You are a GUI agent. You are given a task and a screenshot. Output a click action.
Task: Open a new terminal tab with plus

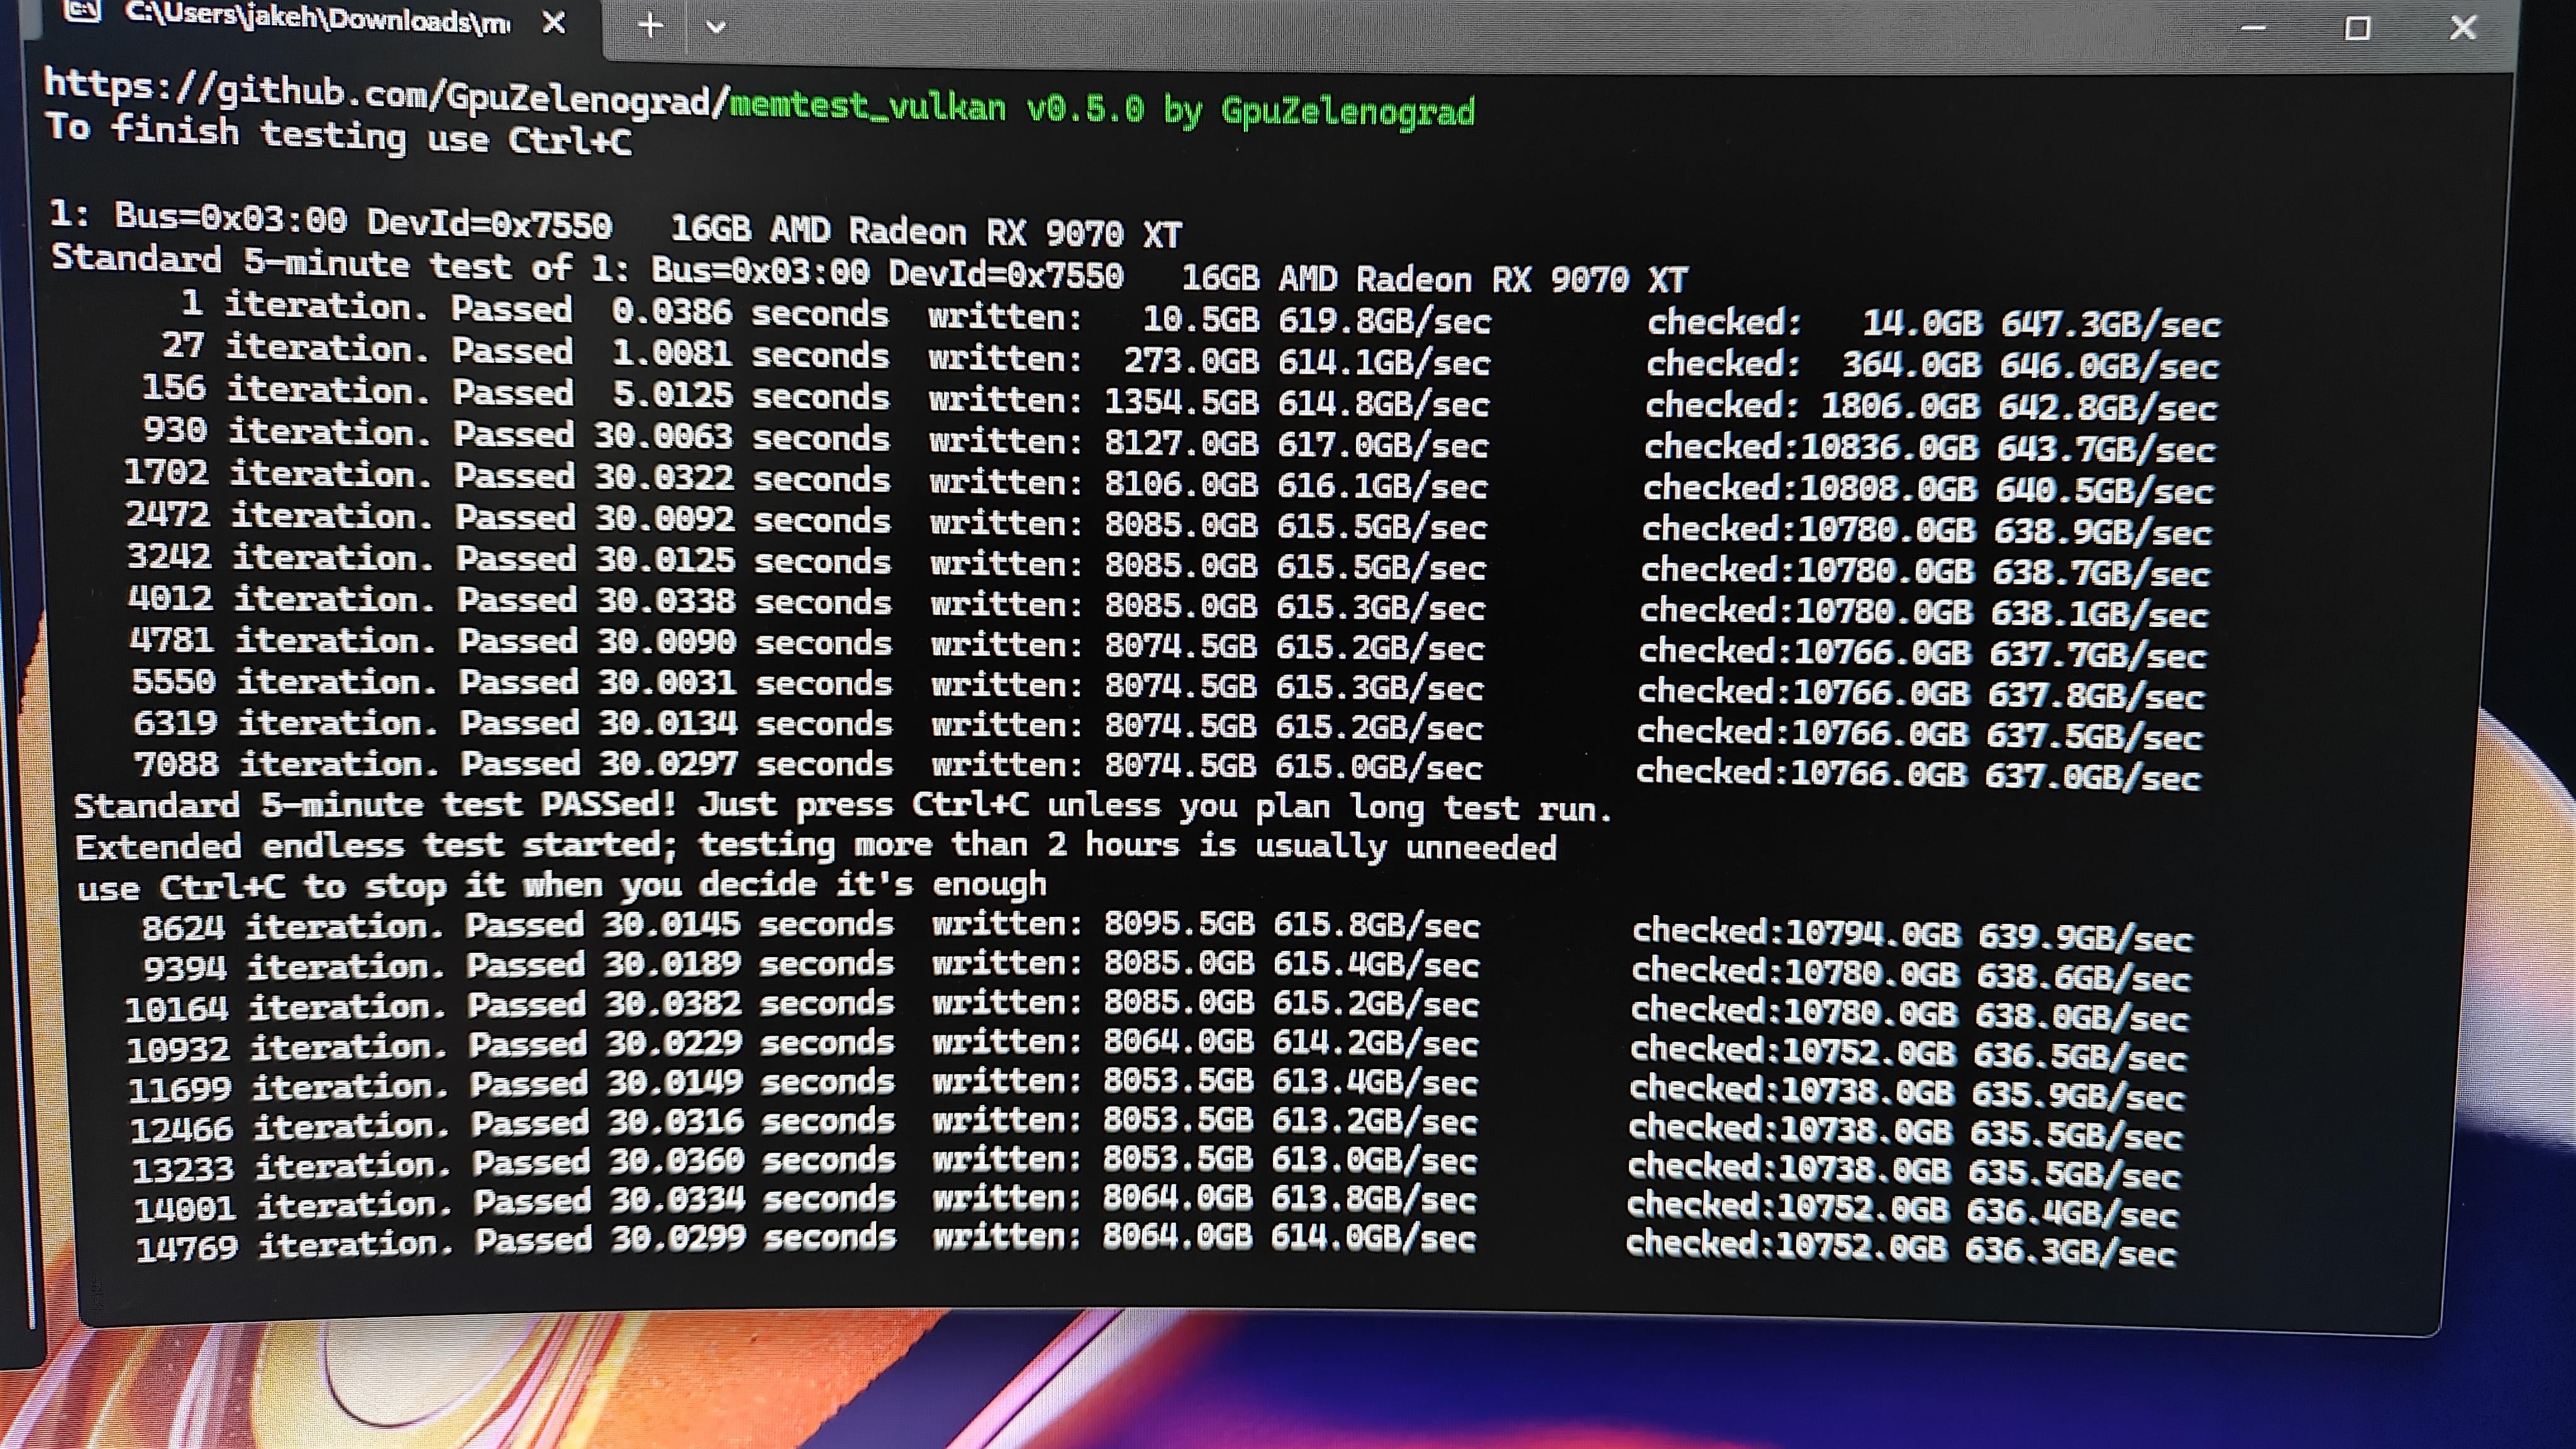650,25
